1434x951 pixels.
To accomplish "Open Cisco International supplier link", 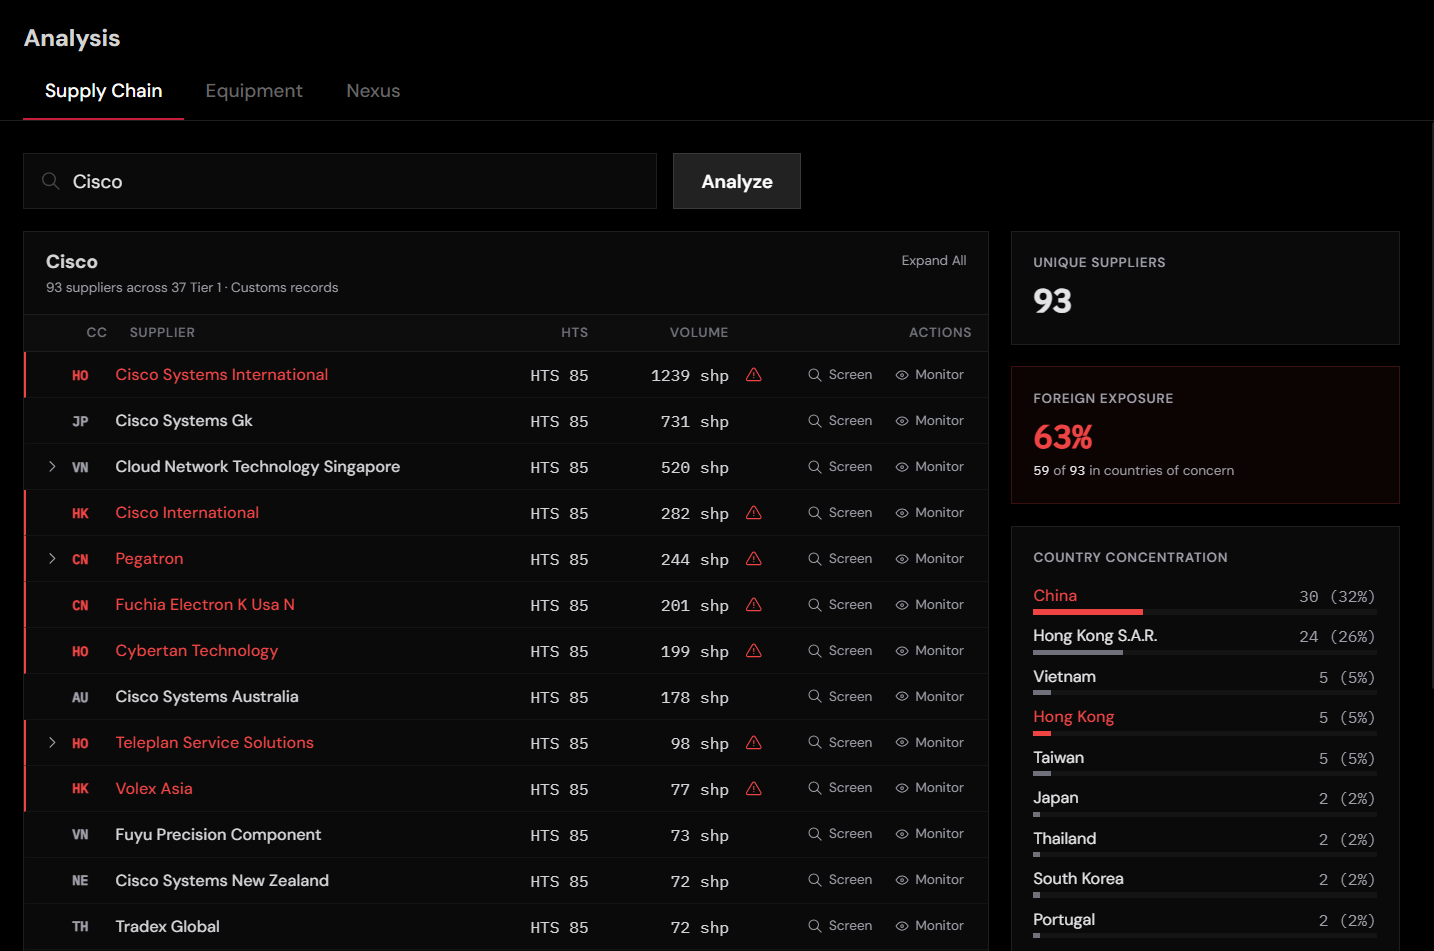I will (187, 513).
